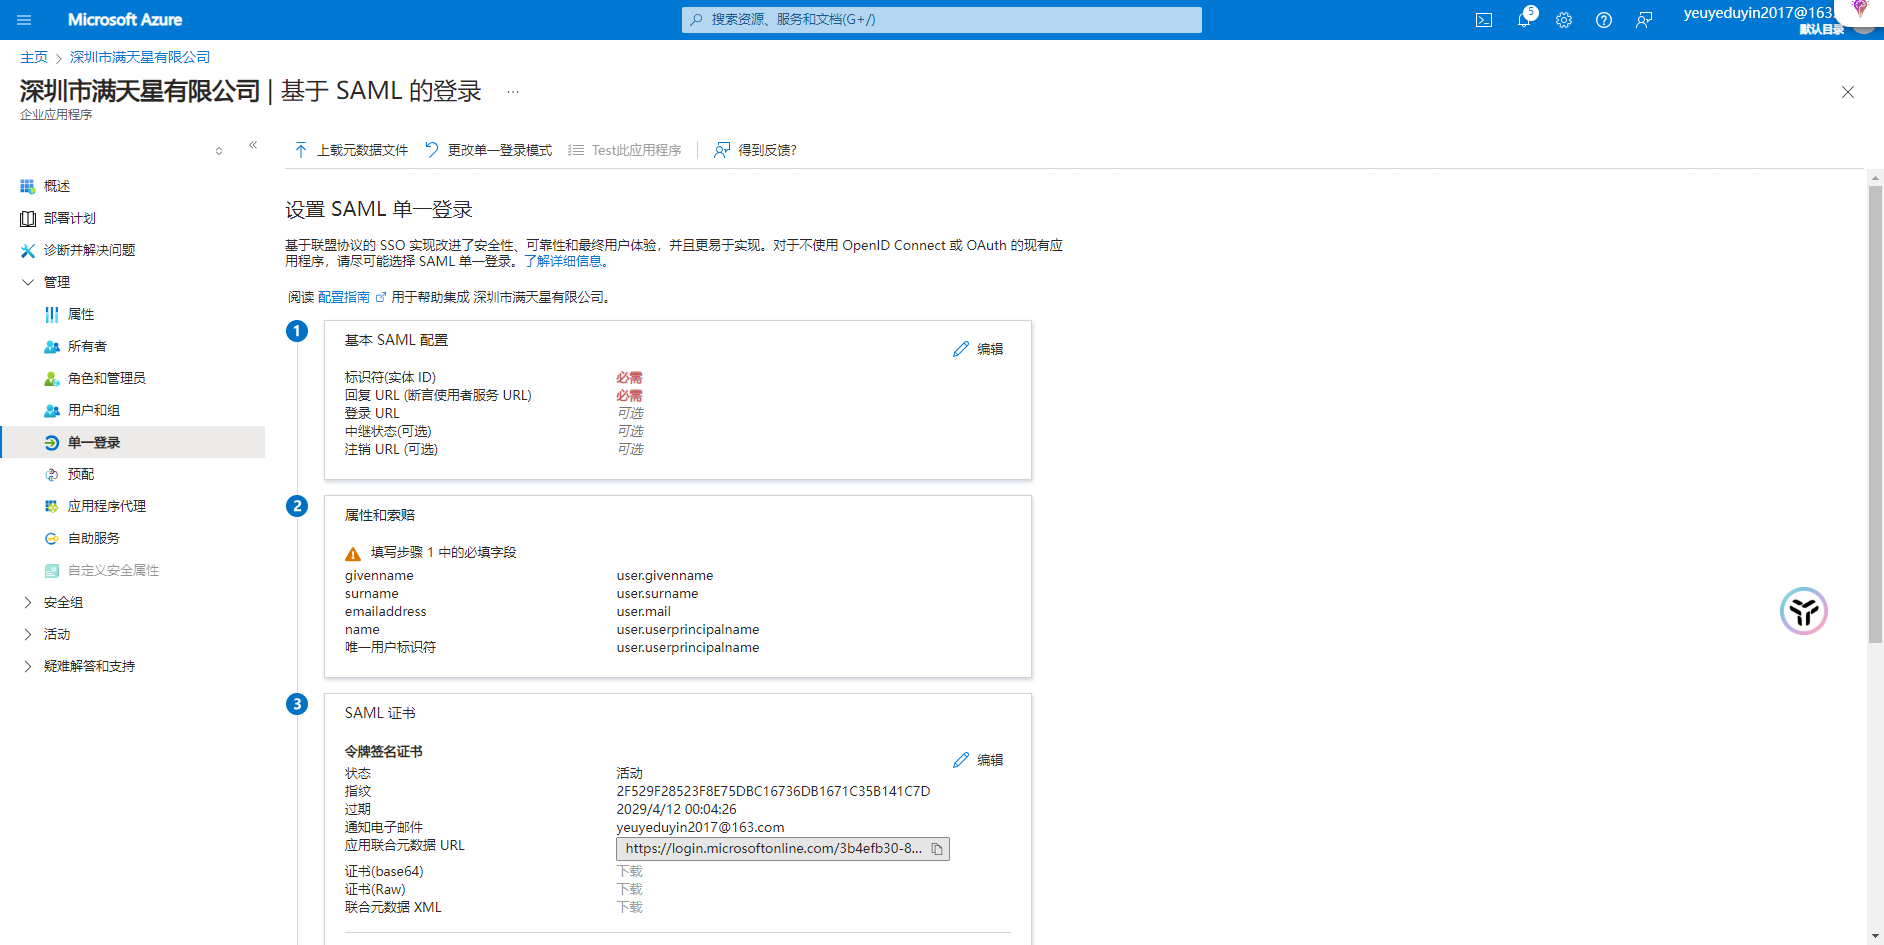This screenshot has width=1884, height=945.
Task: Open 所有者 in sidebar
Action: tap(87, 346)
